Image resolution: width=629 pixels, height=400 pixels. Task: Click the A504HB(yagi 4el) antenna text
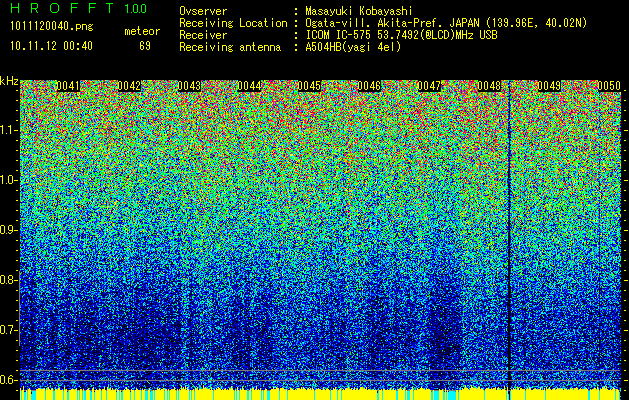353,47
